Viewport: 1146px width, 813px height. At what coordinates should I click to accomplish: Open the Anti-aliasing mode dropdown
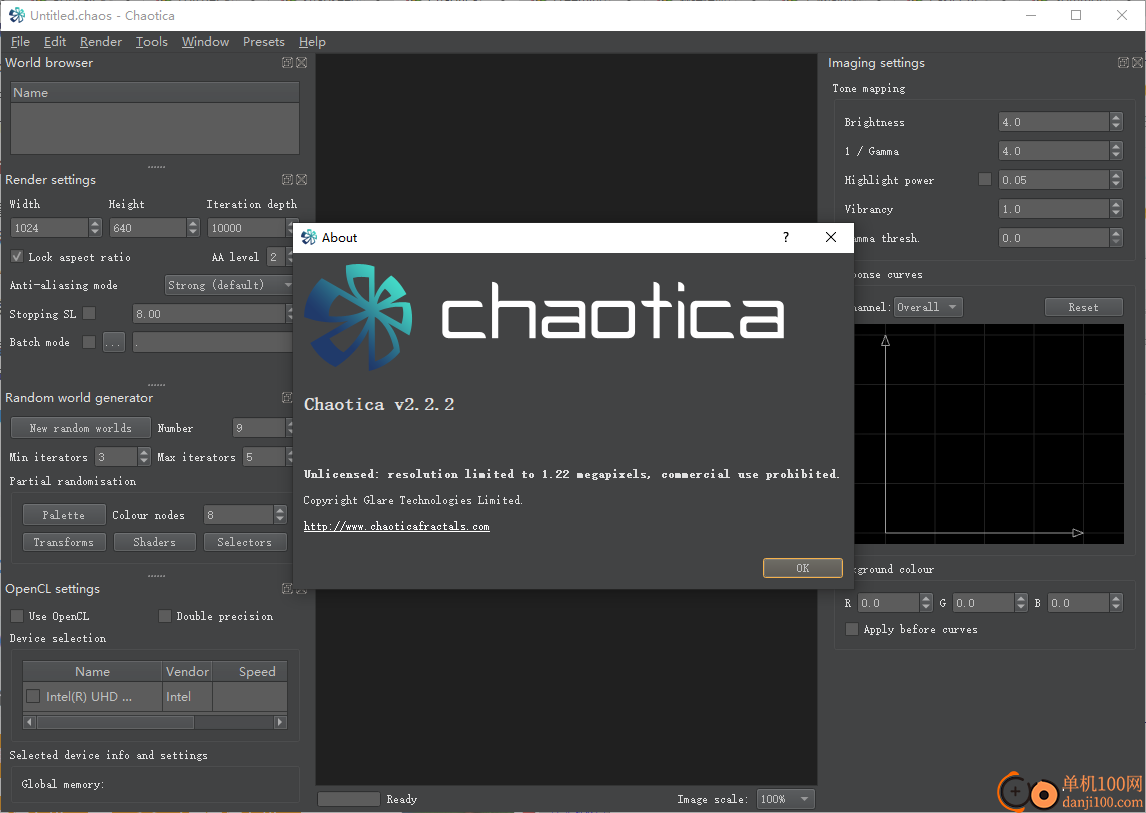229,285
